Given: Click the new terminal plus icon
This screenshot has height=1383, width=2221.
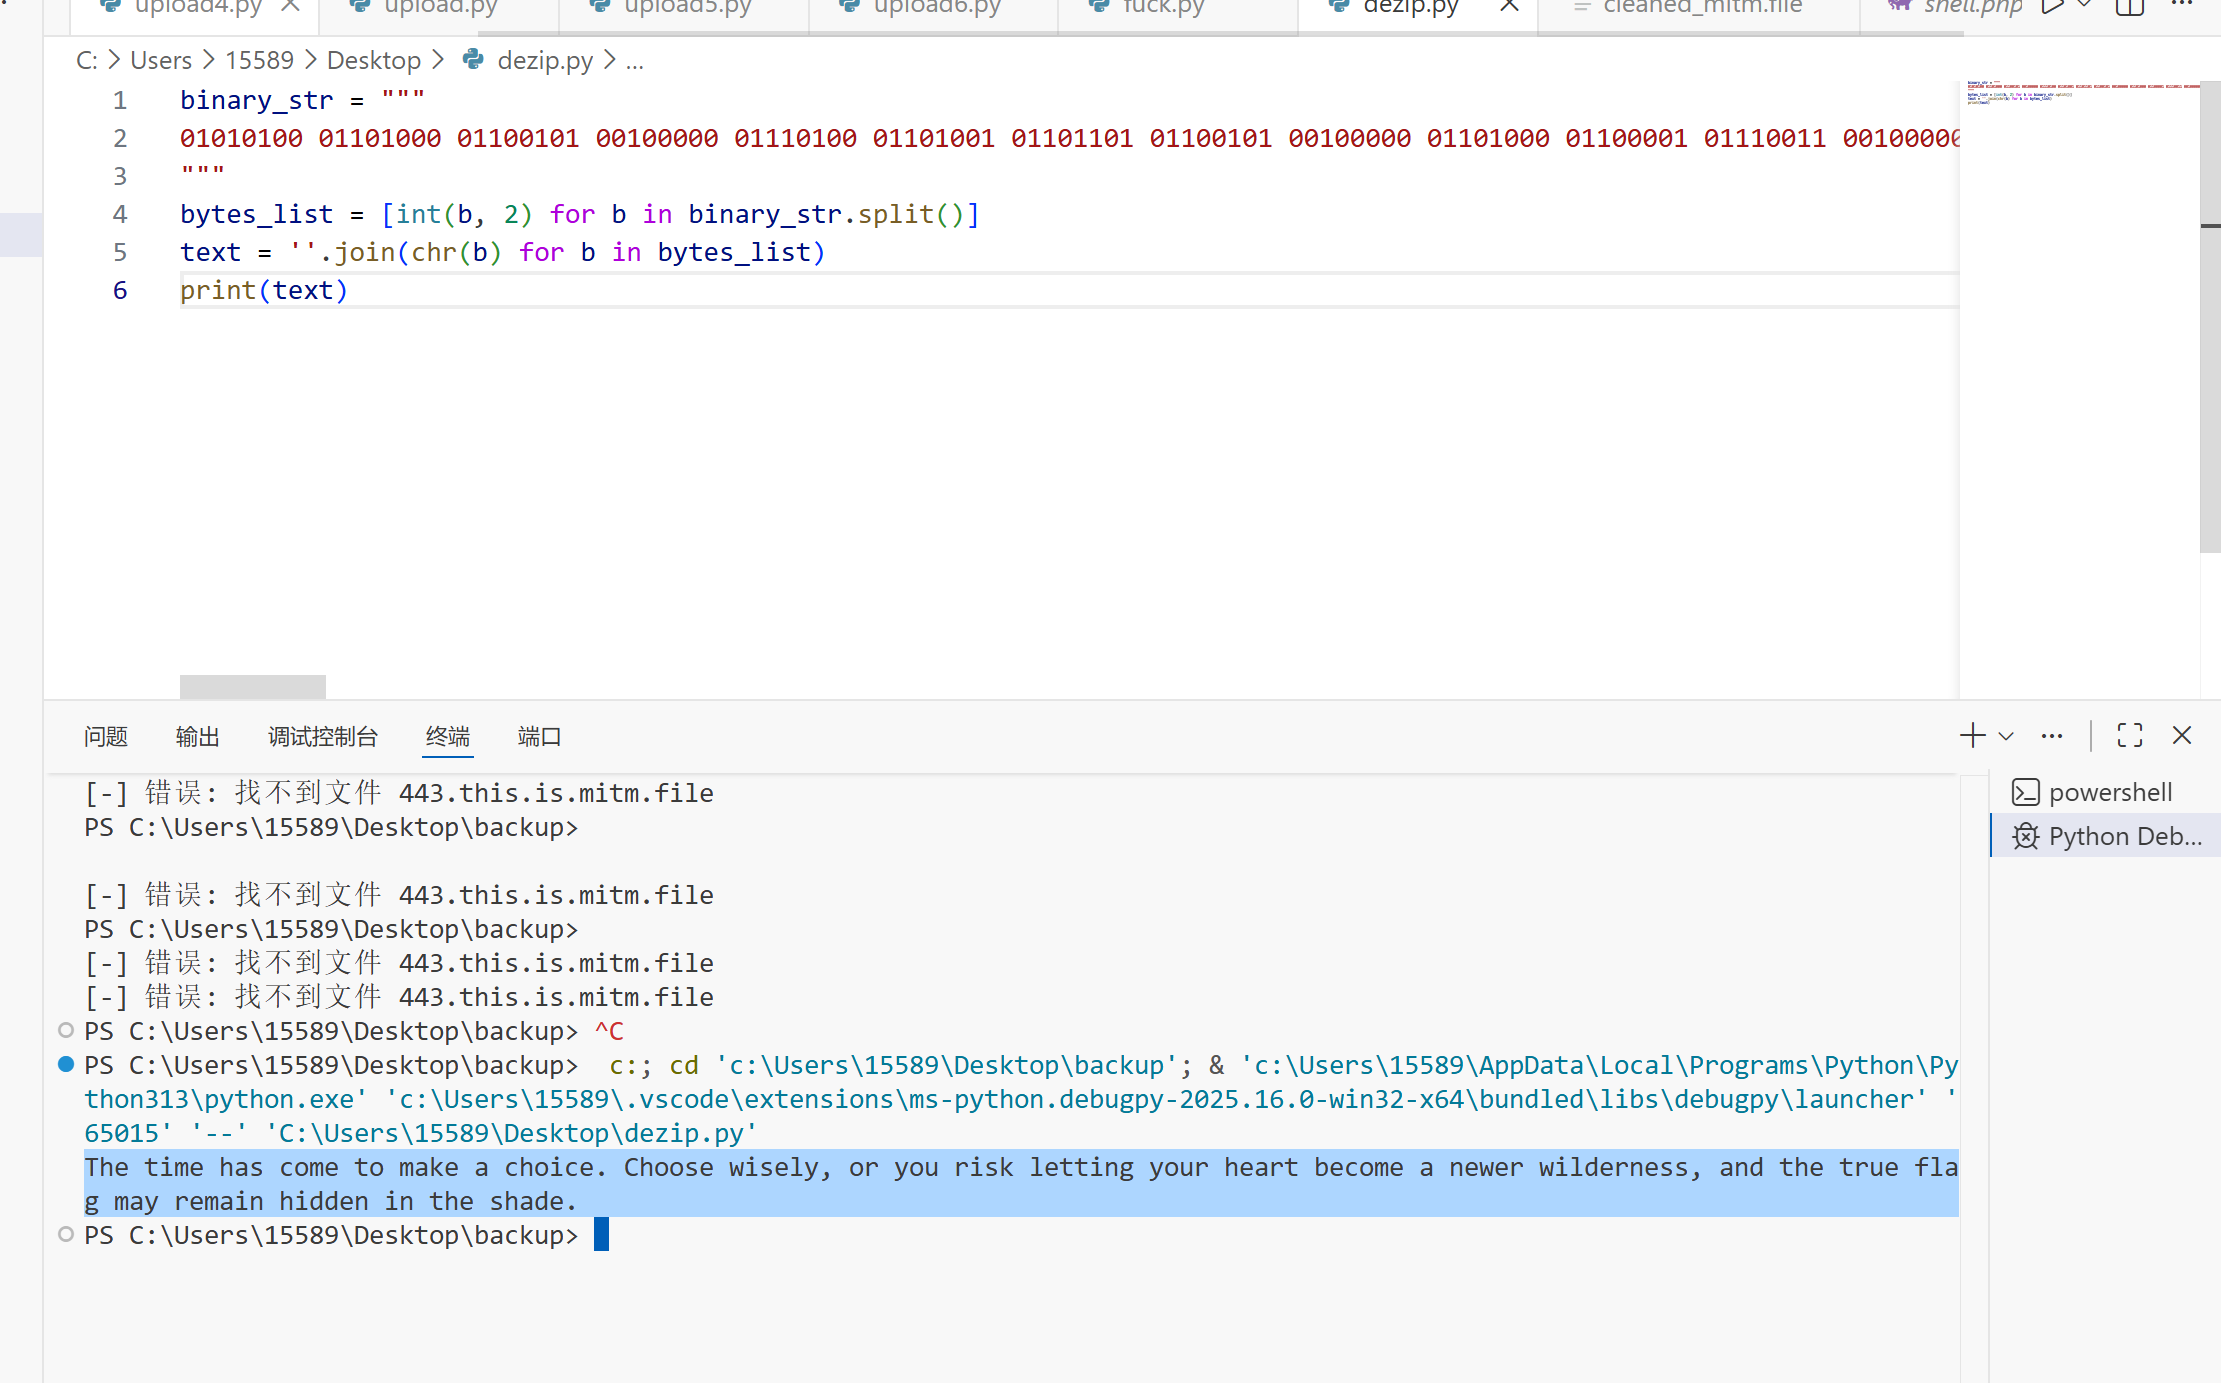Looking at the screenshot, I should pyautogui.click(x=1972, y=736).
